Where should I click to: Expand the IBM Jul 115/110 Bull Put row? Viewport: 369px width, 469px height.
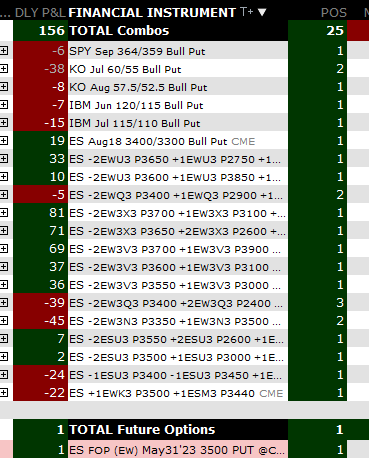click(x=4, y=123)
